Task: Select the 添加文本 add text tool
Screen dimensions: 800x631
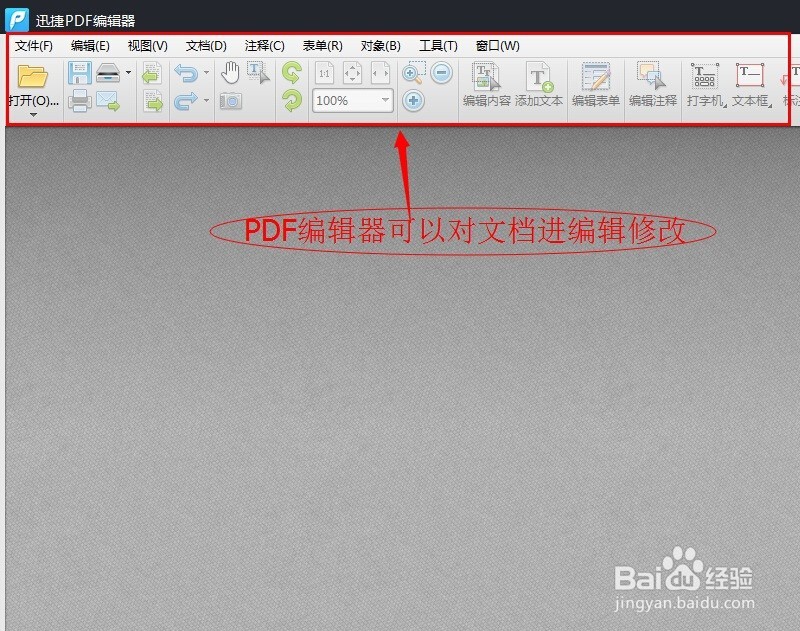Action: [x=536, y=85]
